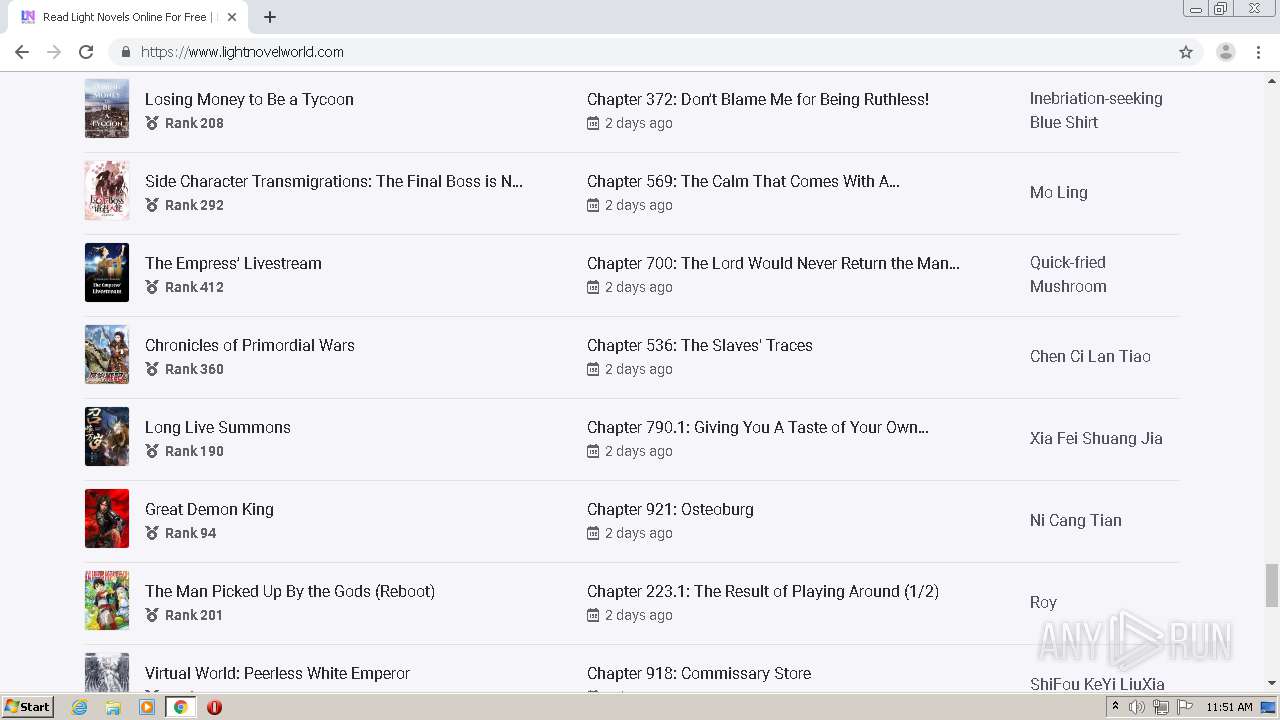Open the Chrome three-dot menu

1258,52
